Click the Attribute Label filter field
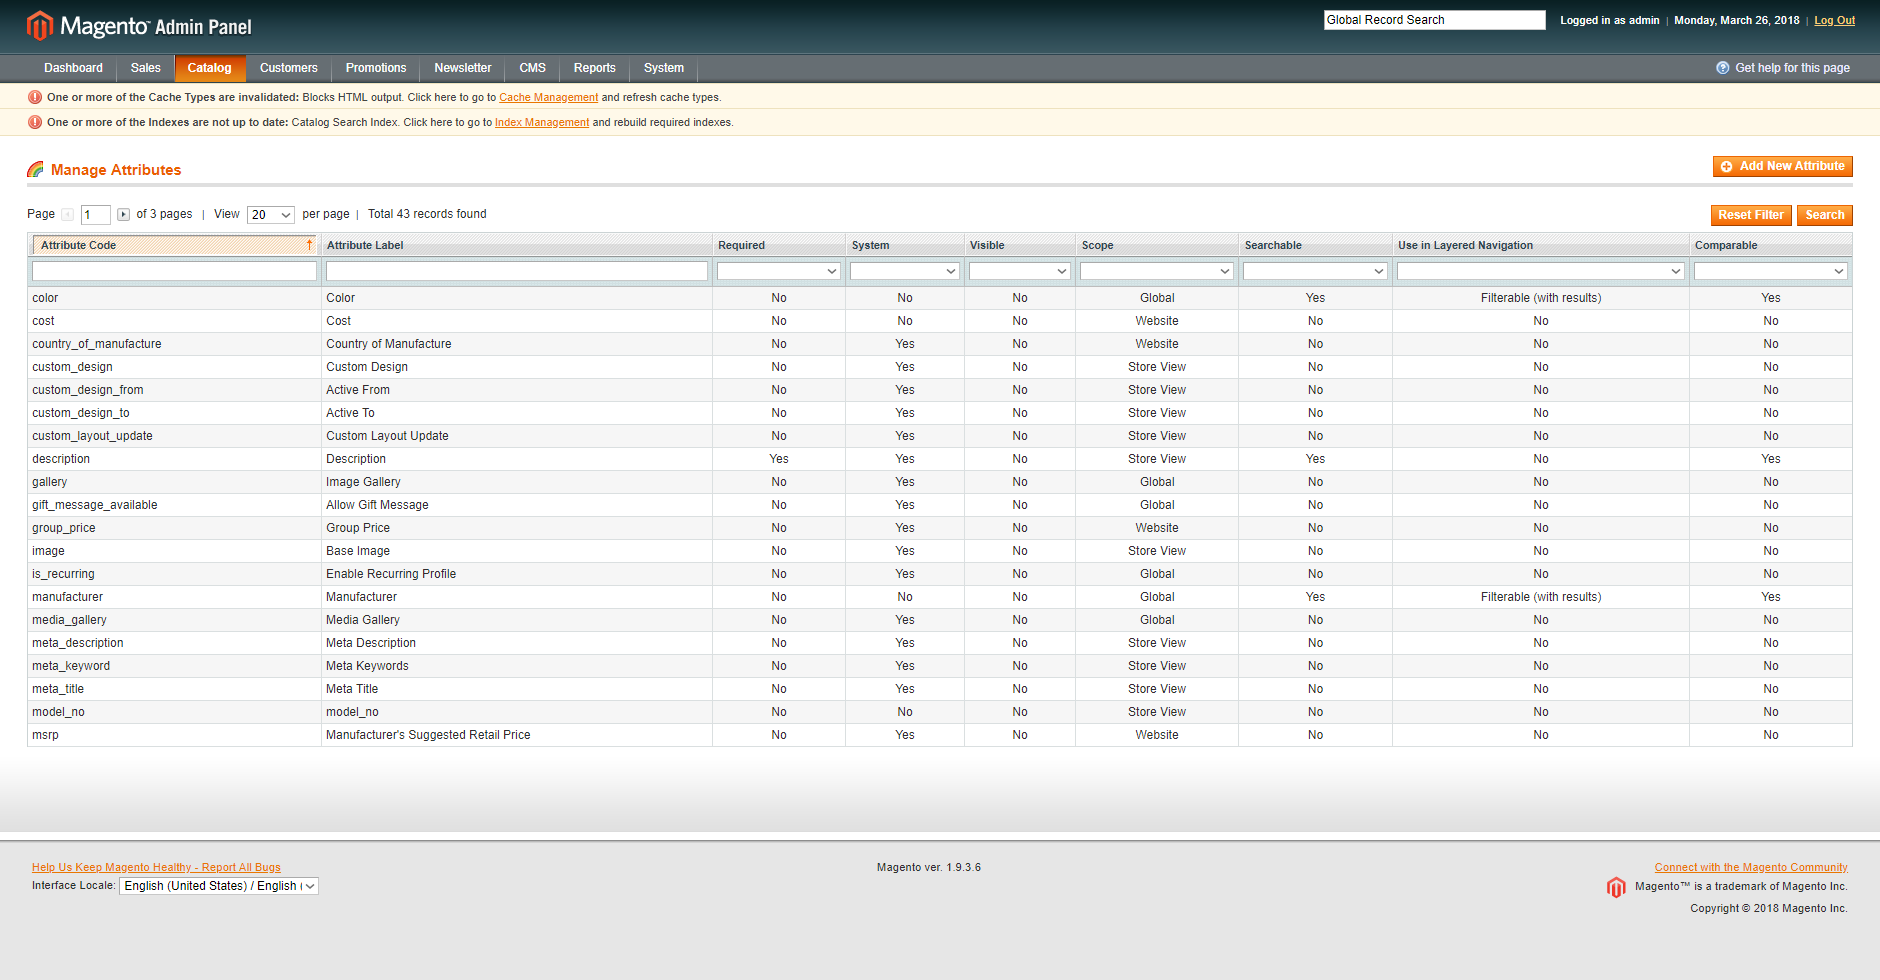 point(517,271)
